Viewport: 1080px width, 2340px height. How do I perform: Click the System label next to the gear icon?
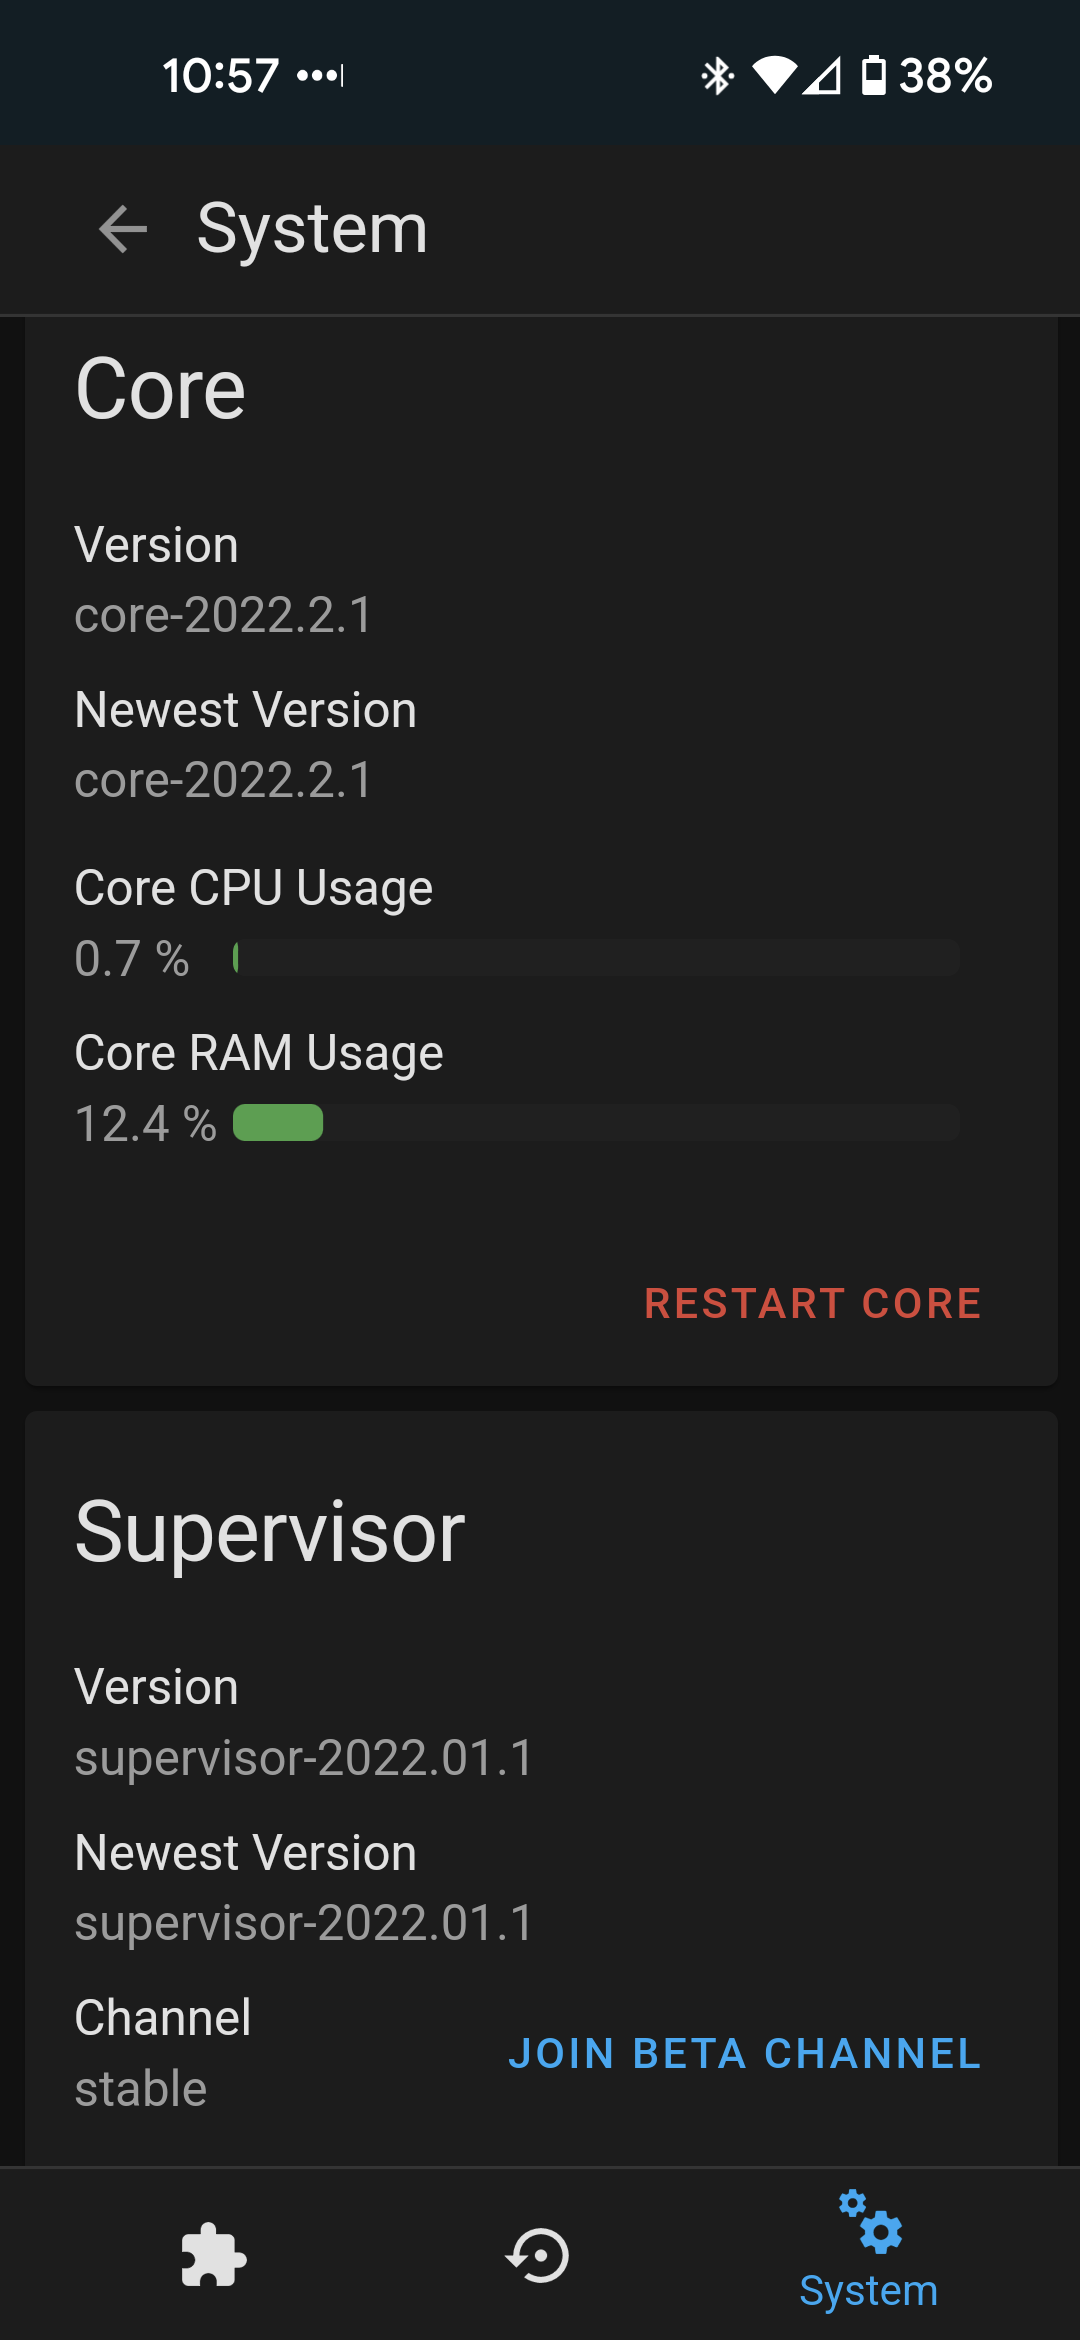[x=868, y=2290]
